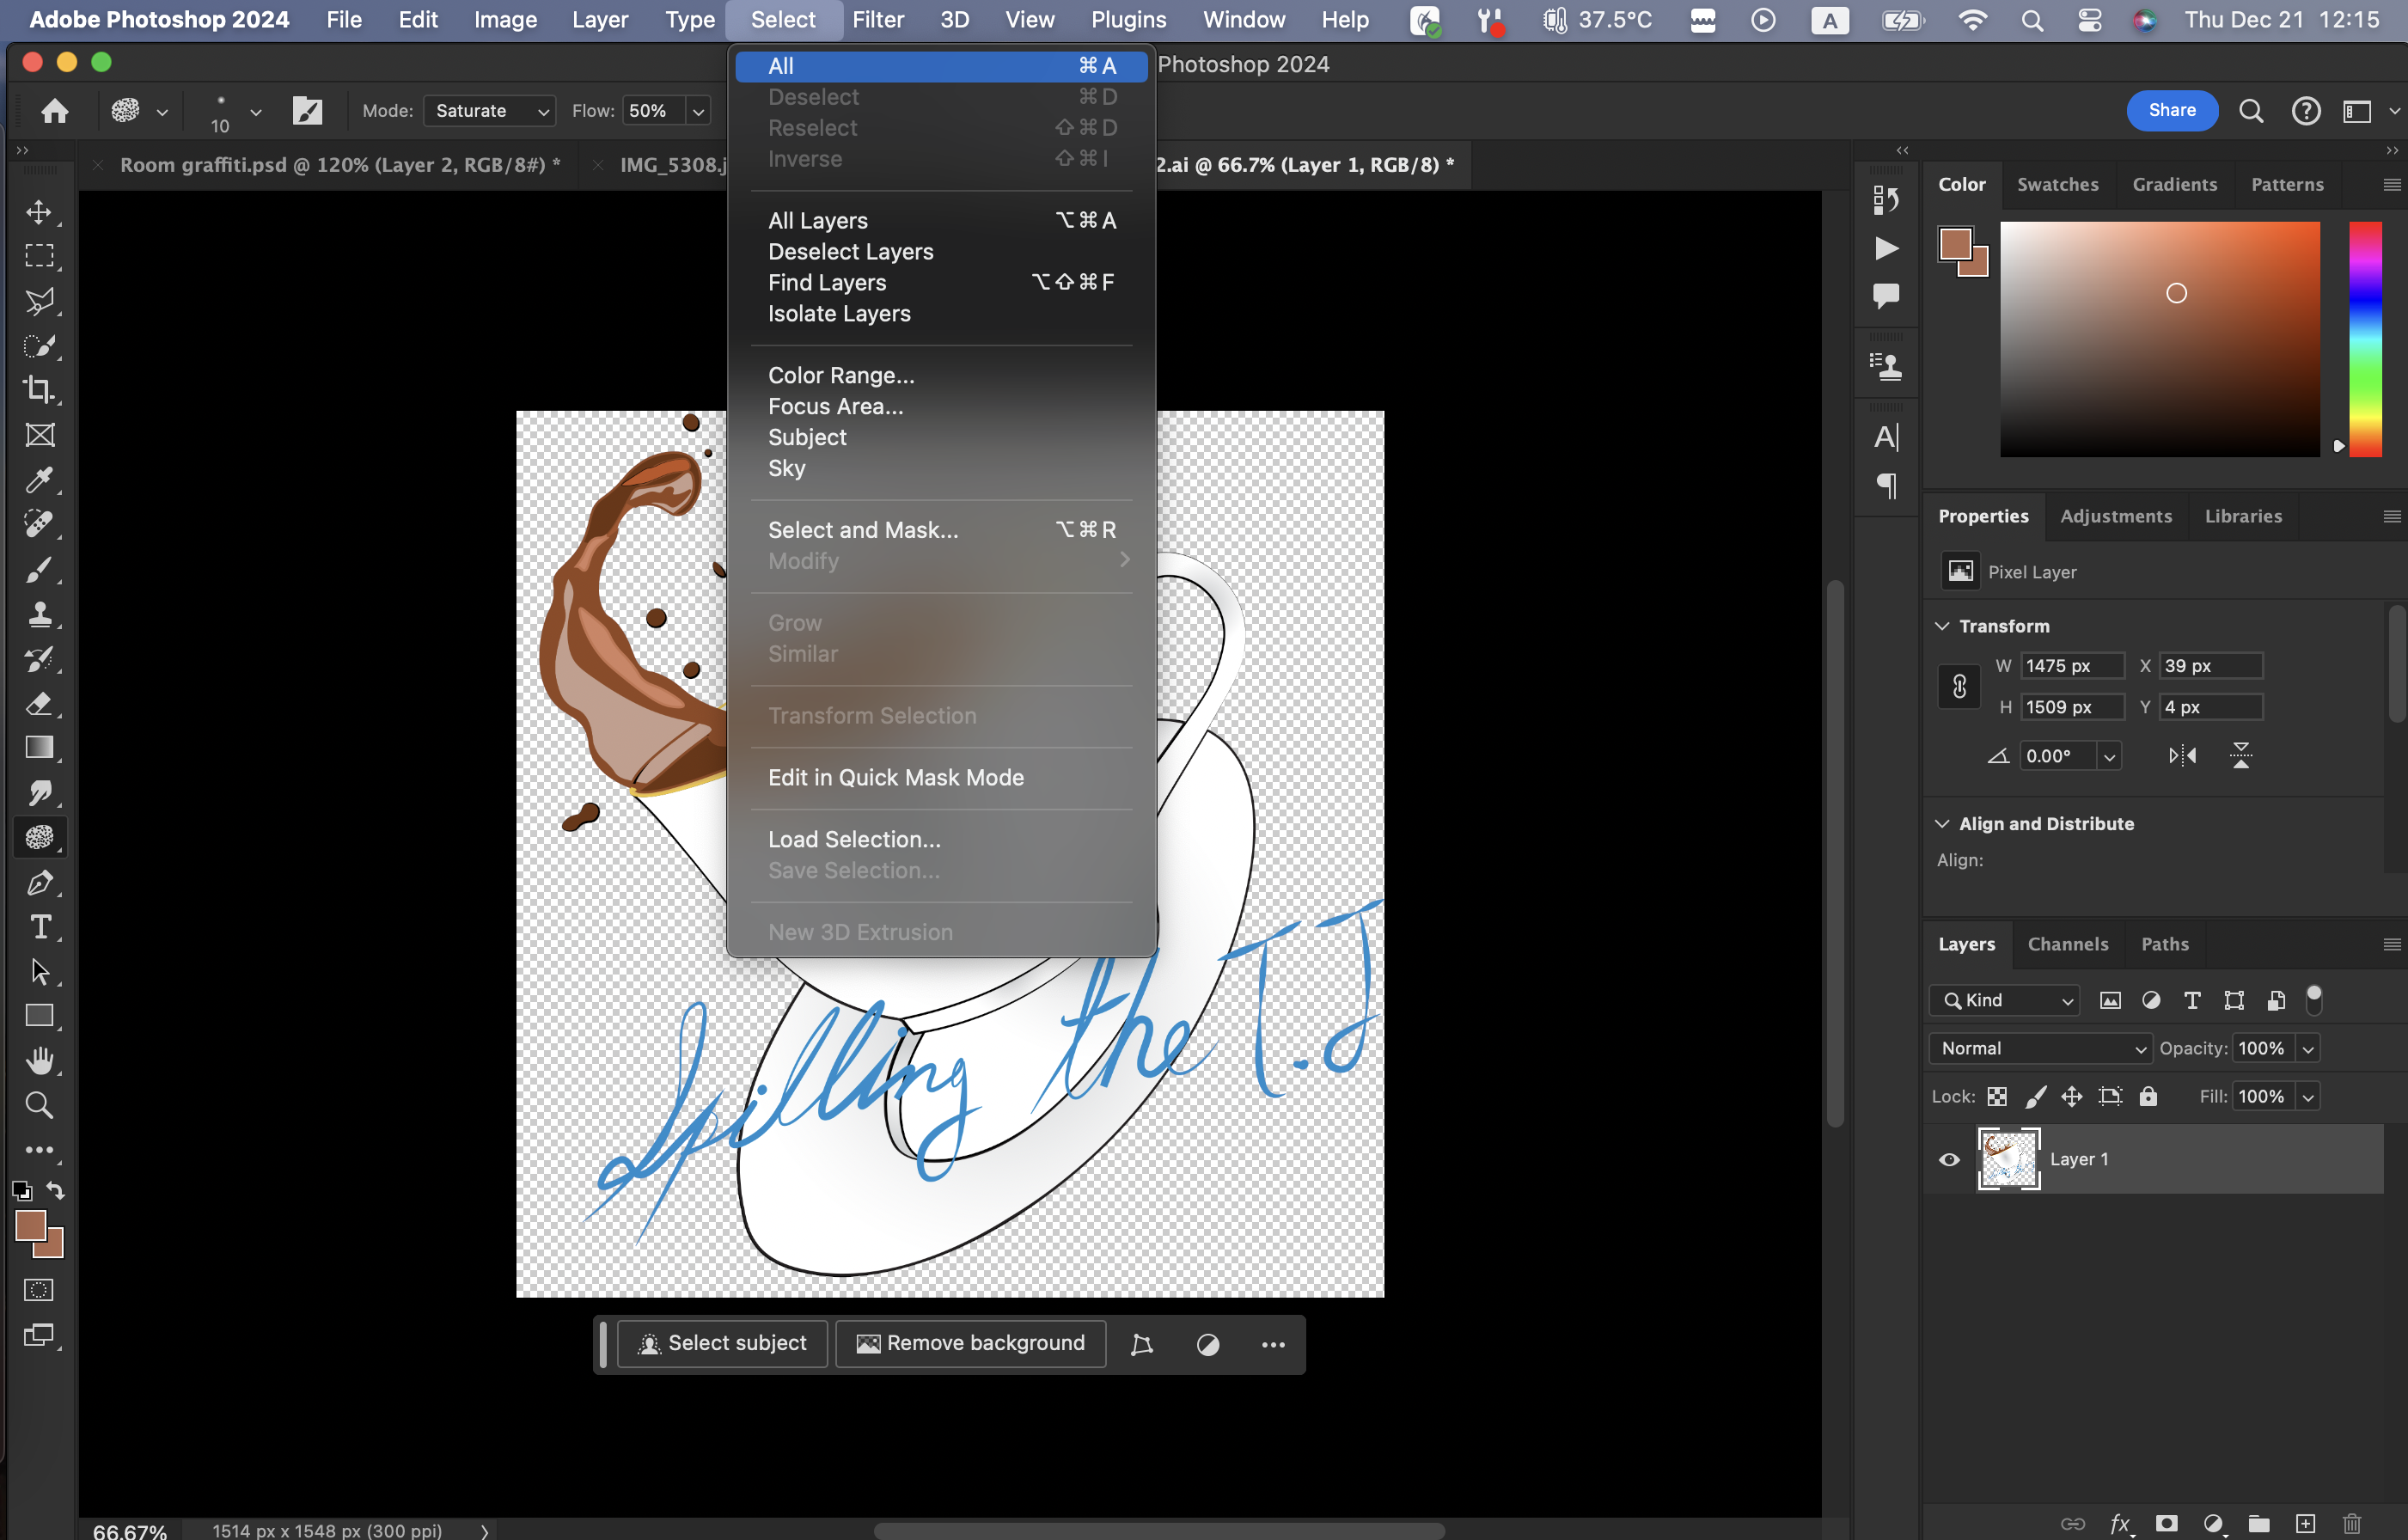Select the Crop tool

click(39, 390)
